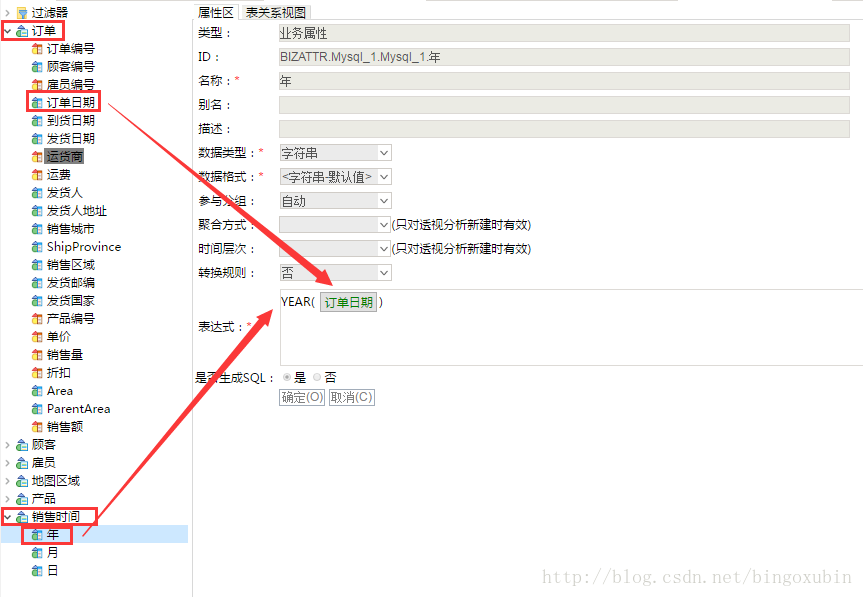Click the 顾客 table icon
Screen dimensions: 863x597
coord(22,445)
